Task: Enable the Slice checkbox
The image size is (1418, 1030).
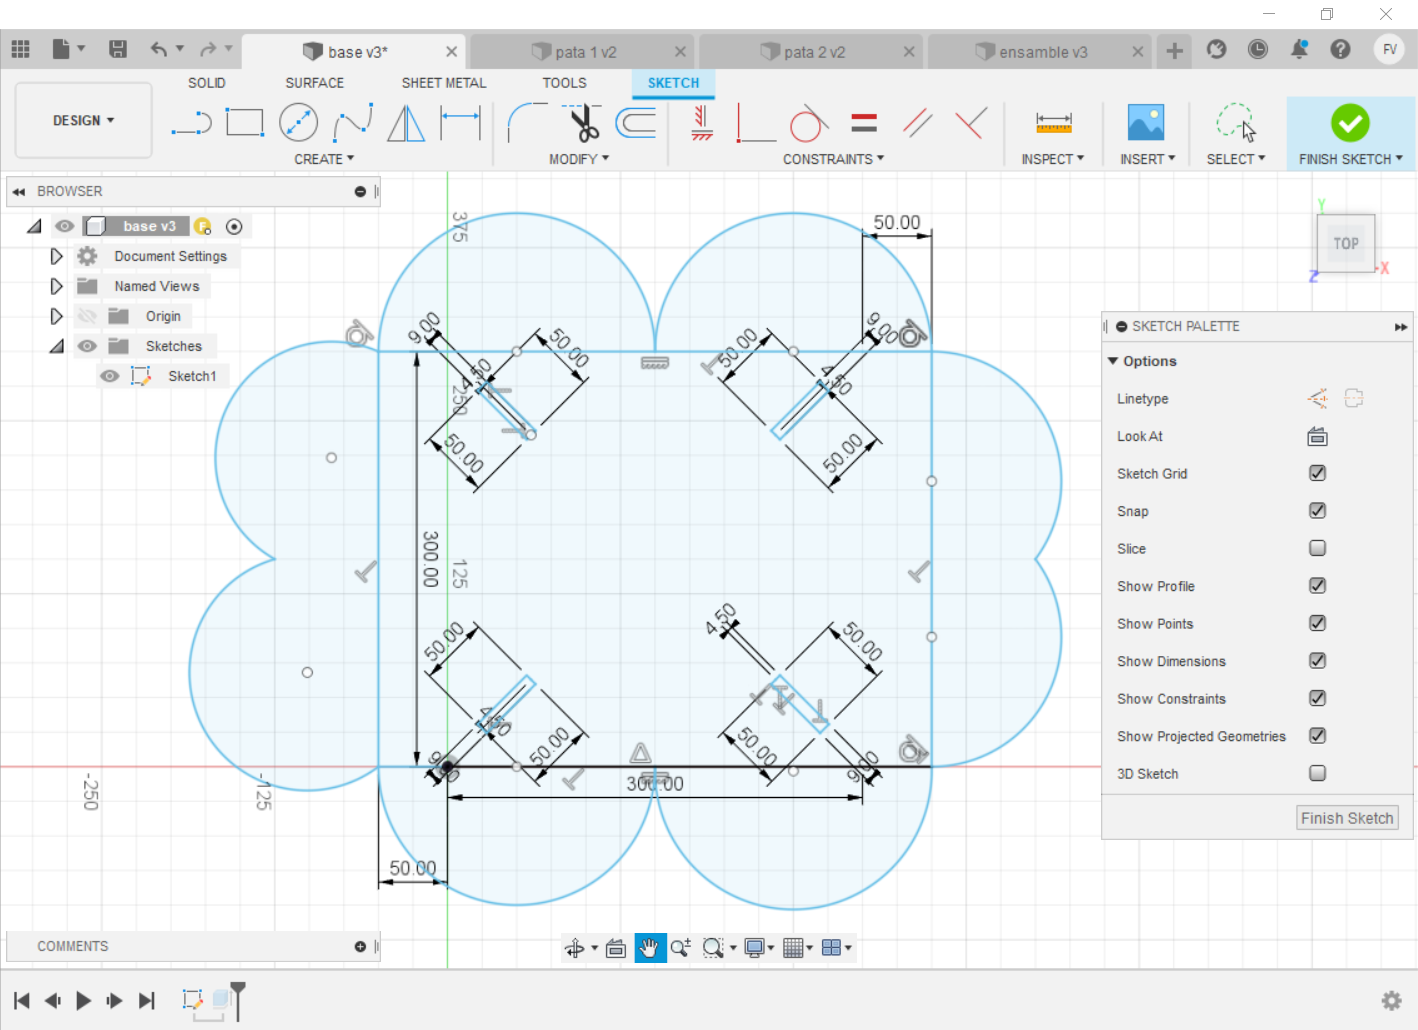Action: pyautogui.click(x=1318, y=548)
